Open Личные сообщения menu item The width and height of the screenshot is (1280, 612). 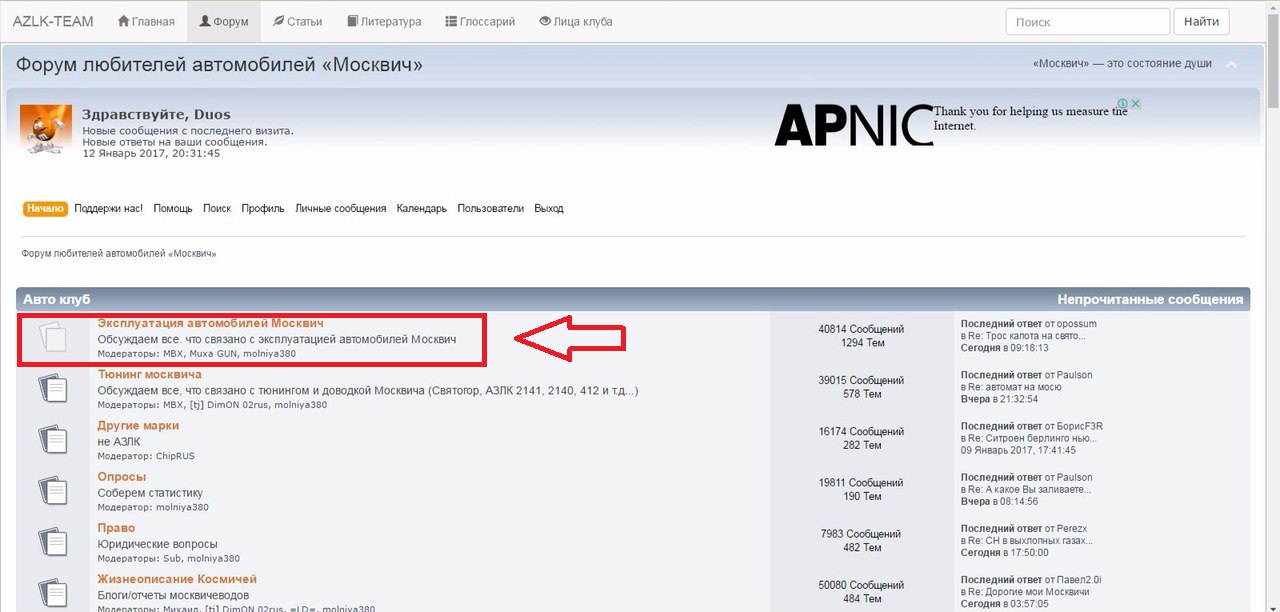pos(340,209)
